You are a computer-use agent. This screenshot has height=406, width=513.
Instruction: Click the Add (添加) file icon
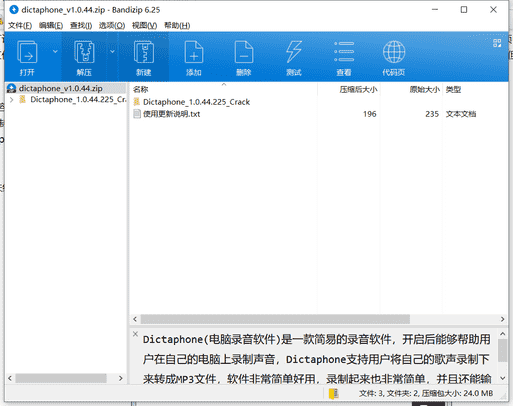pos(194,52)
